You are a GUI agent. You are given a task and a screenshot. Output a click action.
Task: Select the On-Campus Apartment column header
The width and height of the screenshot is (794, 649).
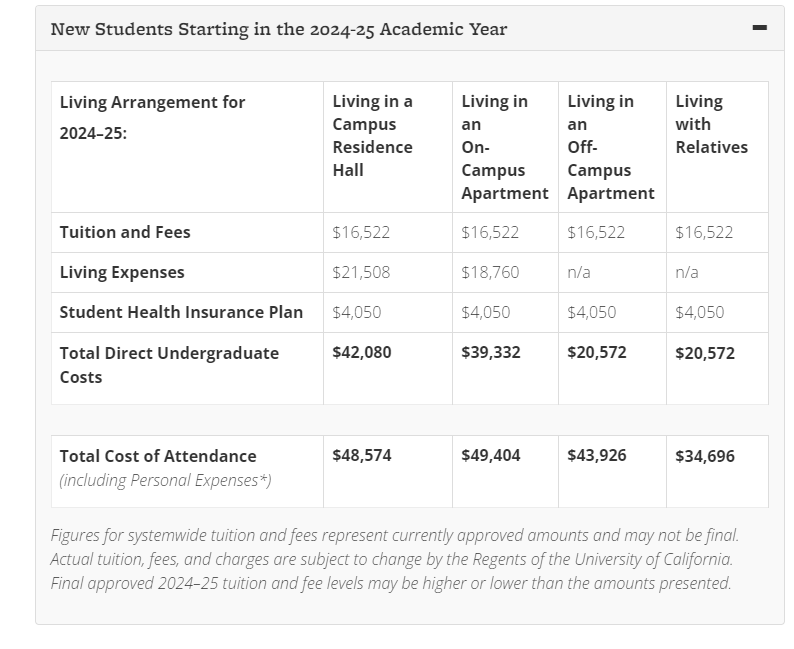pos(504,147)
